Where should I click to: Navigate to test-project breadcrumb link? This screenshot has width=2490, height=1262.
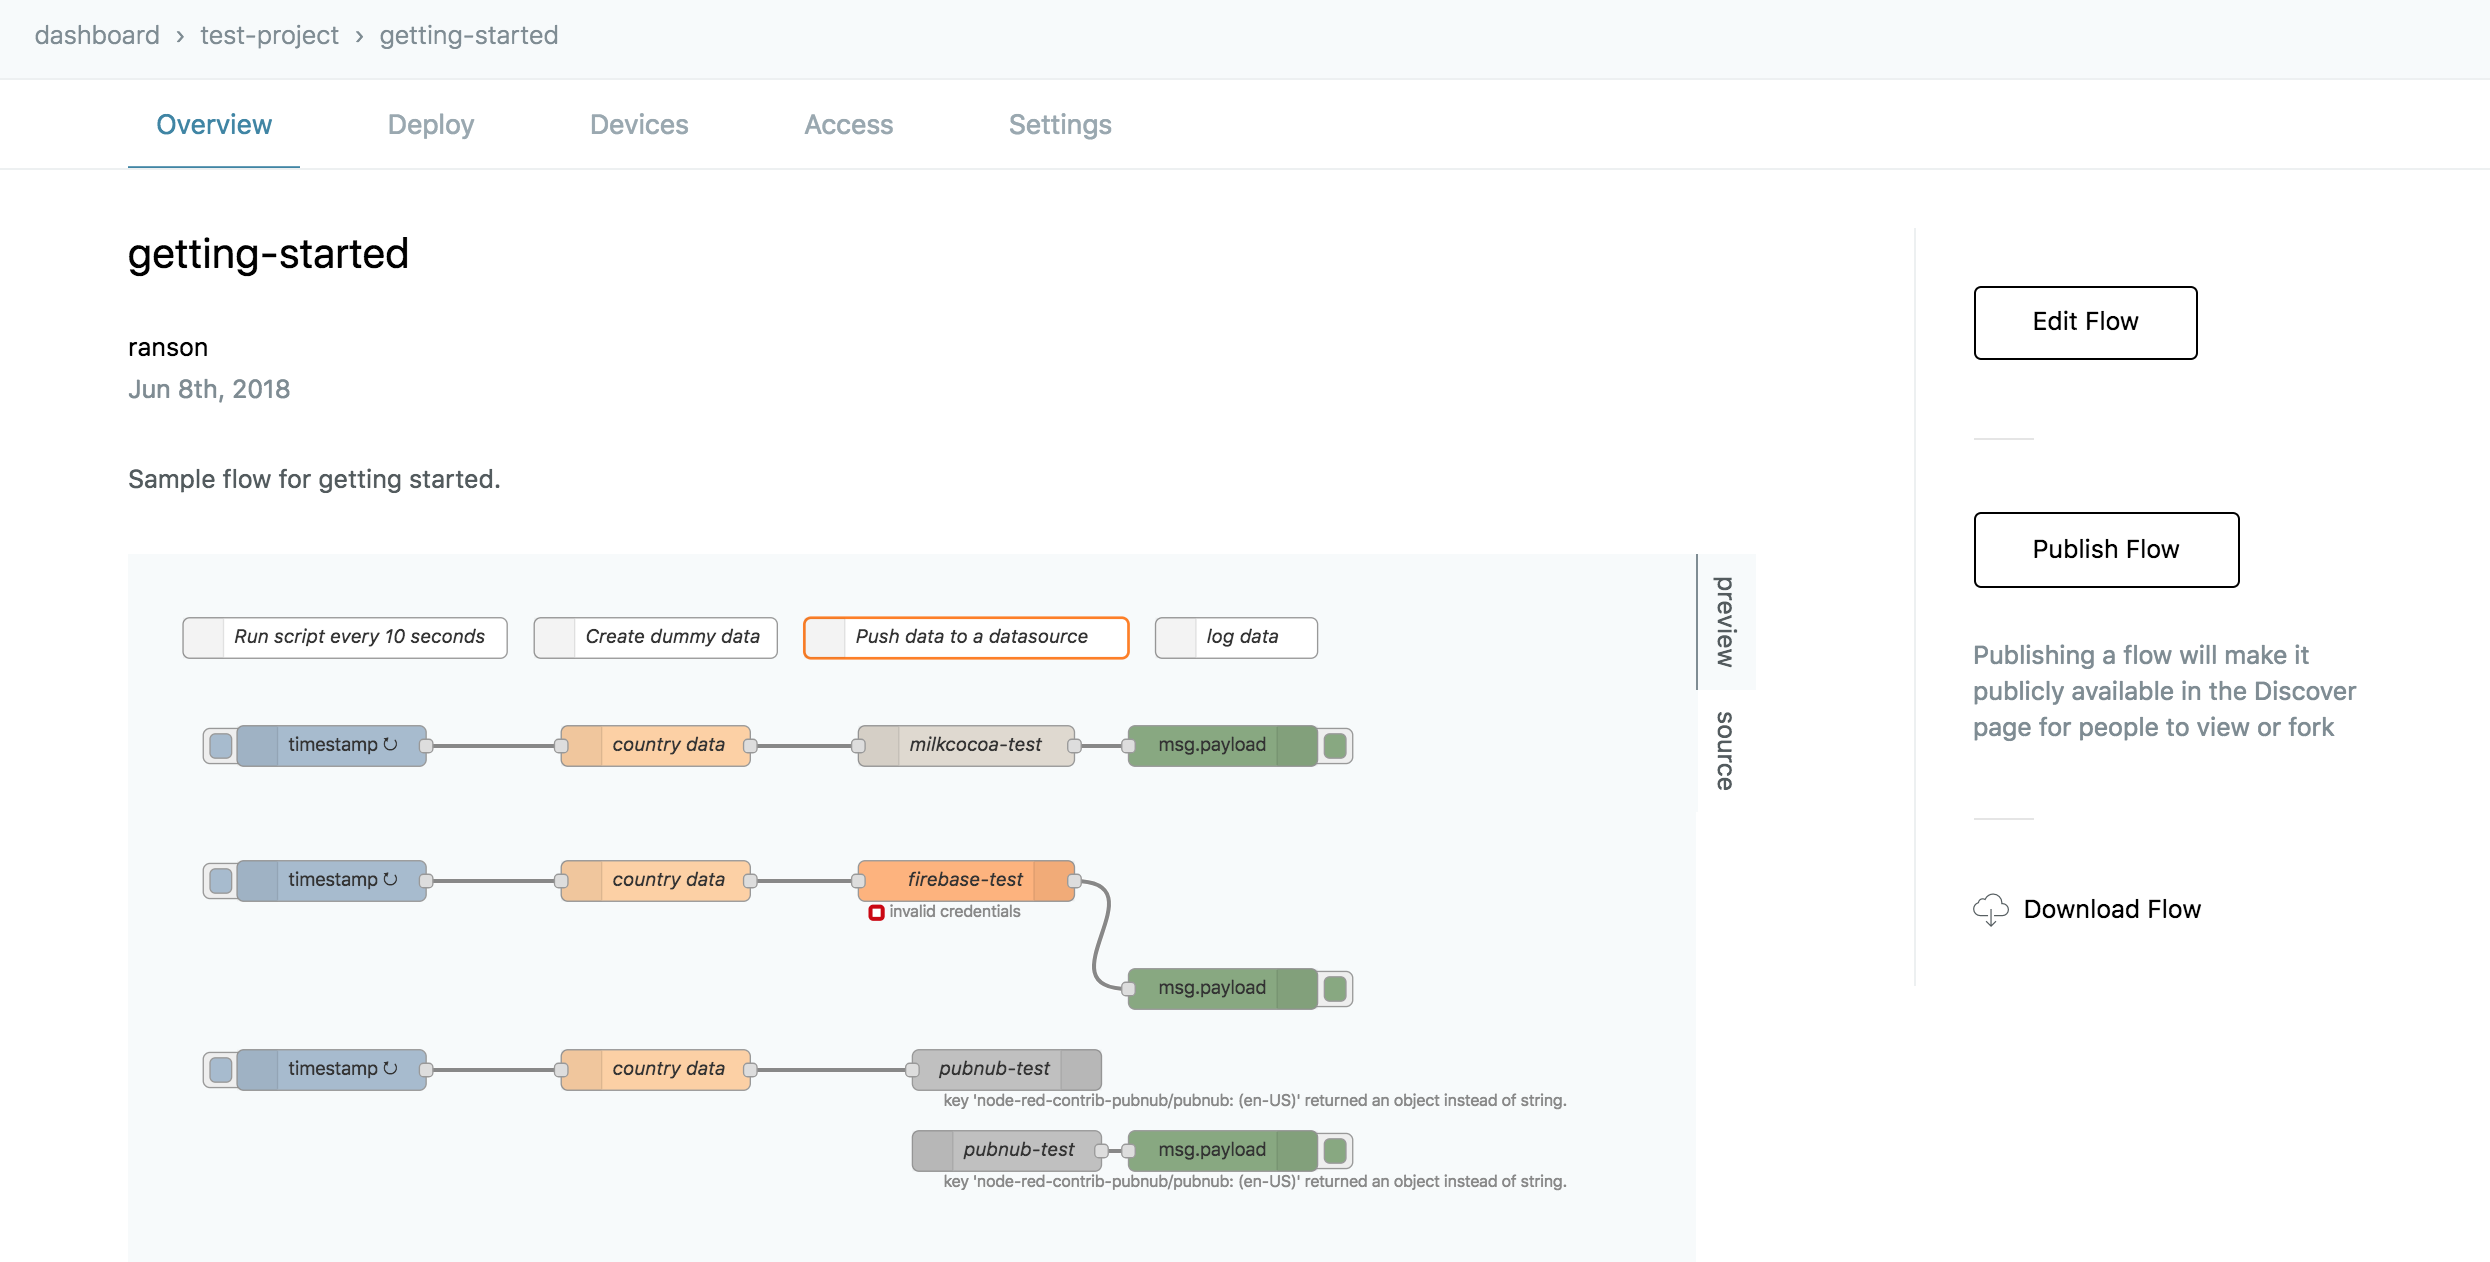[x=269, y=36]
